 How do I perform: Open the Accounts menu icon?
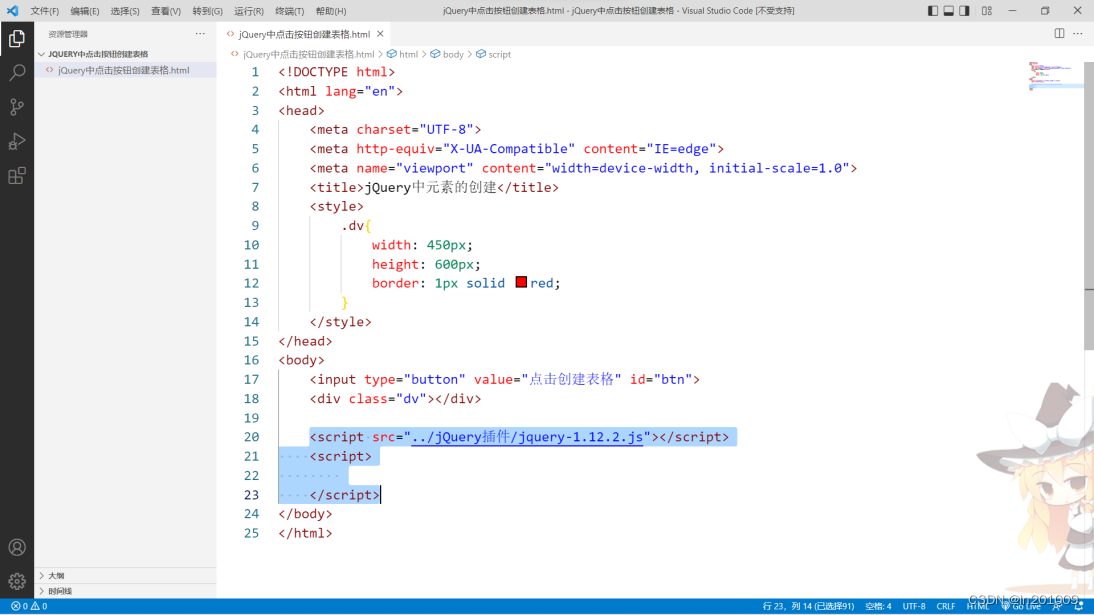(17, 547)
